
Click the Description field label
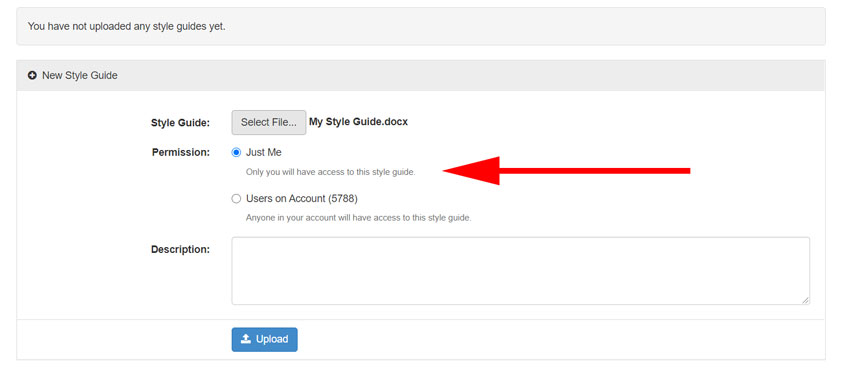(x=180, y=249)
